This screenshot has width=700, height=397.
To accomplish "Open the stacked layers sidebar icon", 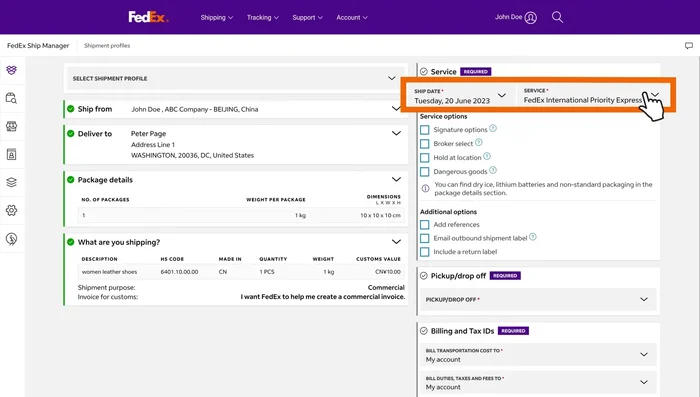I will [12, 182].
